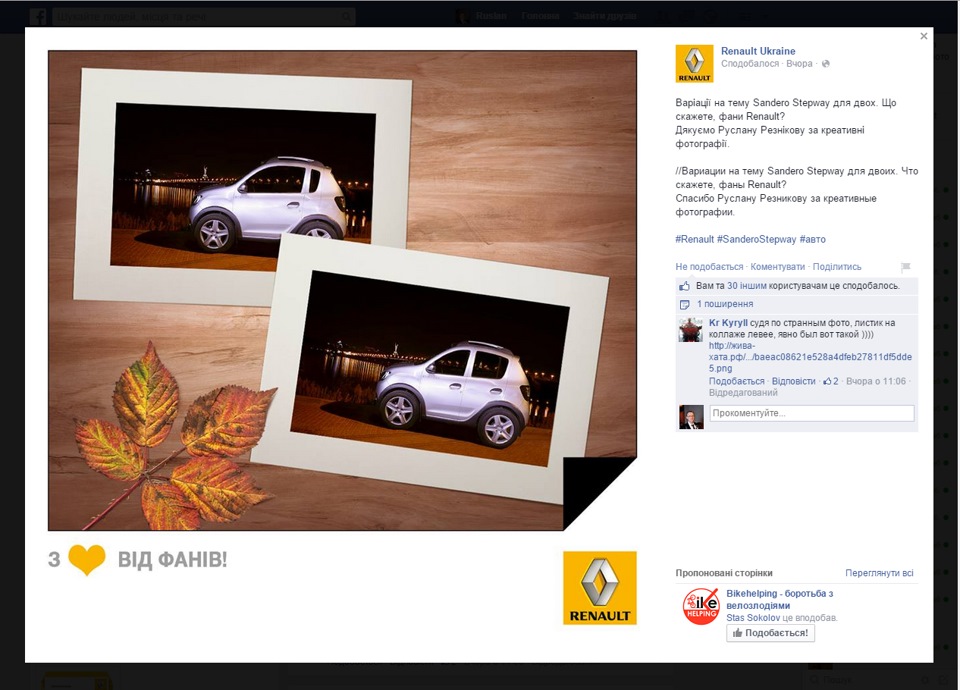960x690 pixels.
Task: Open the Bikehelping page logo
Action: [x=701, y=606]
